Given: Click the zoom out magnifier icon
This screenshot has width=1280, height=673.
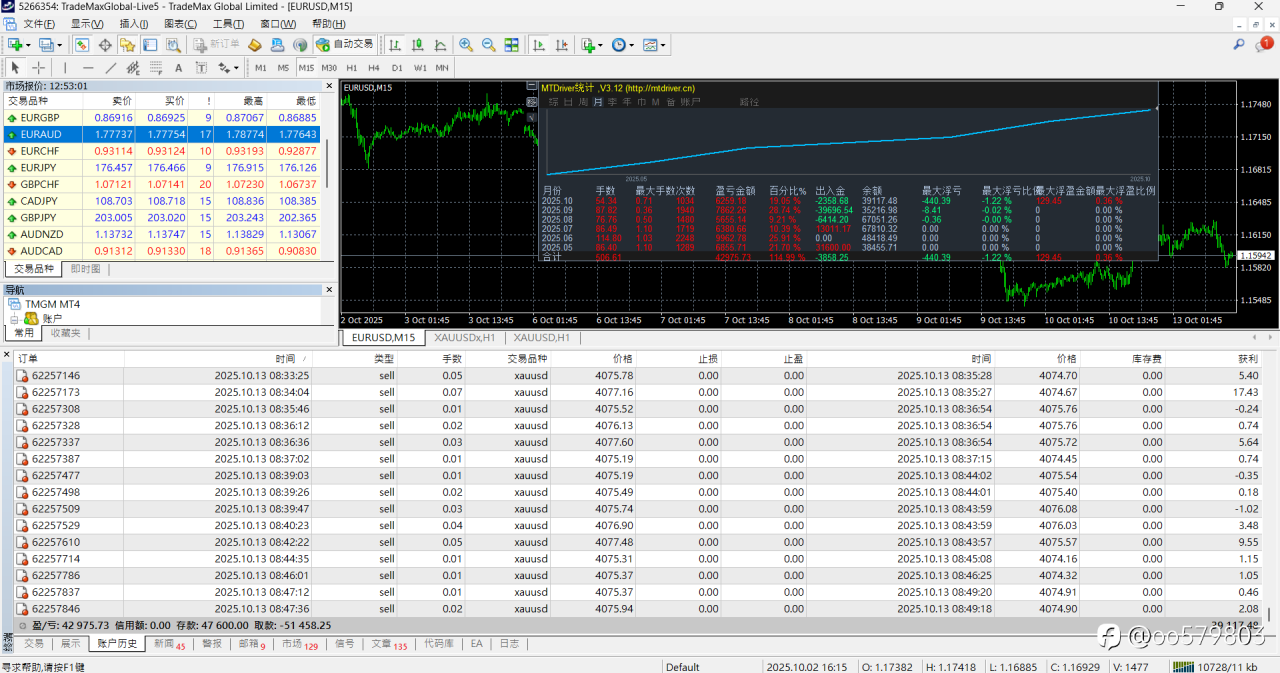Looking at the screenshot, I should click(489, 45).
